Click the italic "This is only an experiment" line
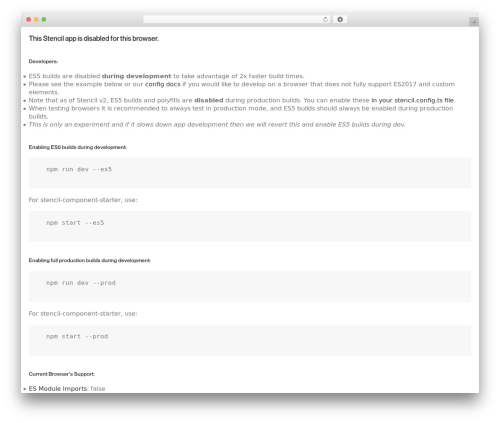The width and height of the screenshot is (500, 423). point(217,124)
